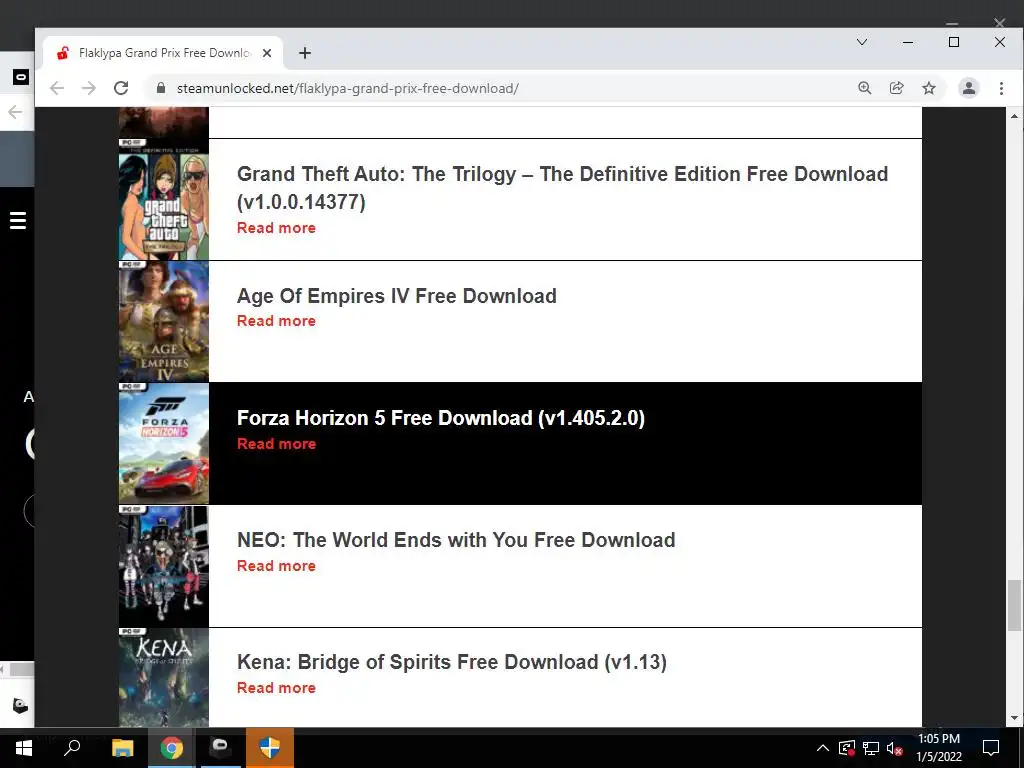Open Chrome three-dot menu
The height and width of the screenshot is (768, 1024).
point(1001,88)
